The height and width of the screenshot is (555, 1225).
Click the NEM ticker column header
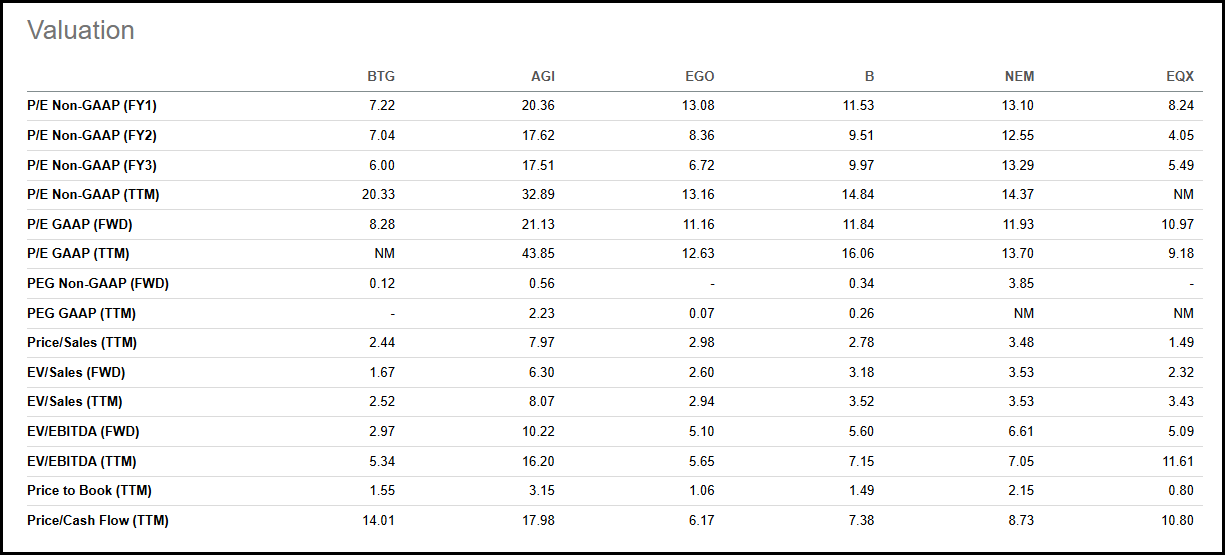[1019, 77]
